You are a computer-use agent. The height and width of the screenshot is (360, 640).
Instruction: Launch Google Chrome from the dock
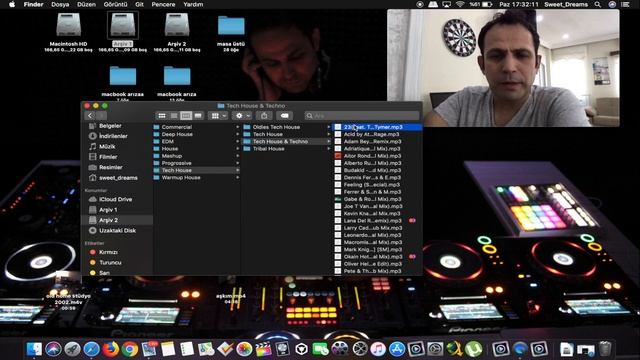(130, 349)
